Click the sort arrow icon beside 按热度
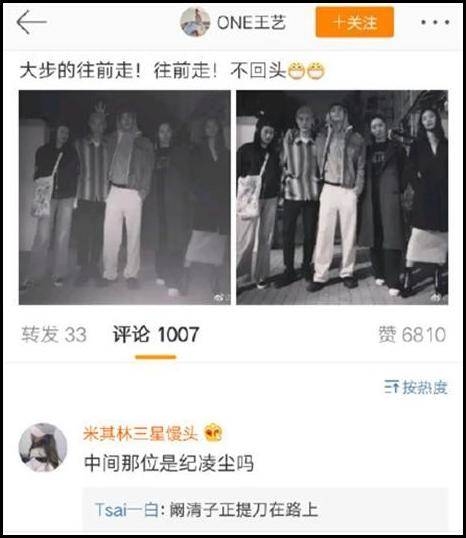466x538 pixels. [x=392, y=387]
